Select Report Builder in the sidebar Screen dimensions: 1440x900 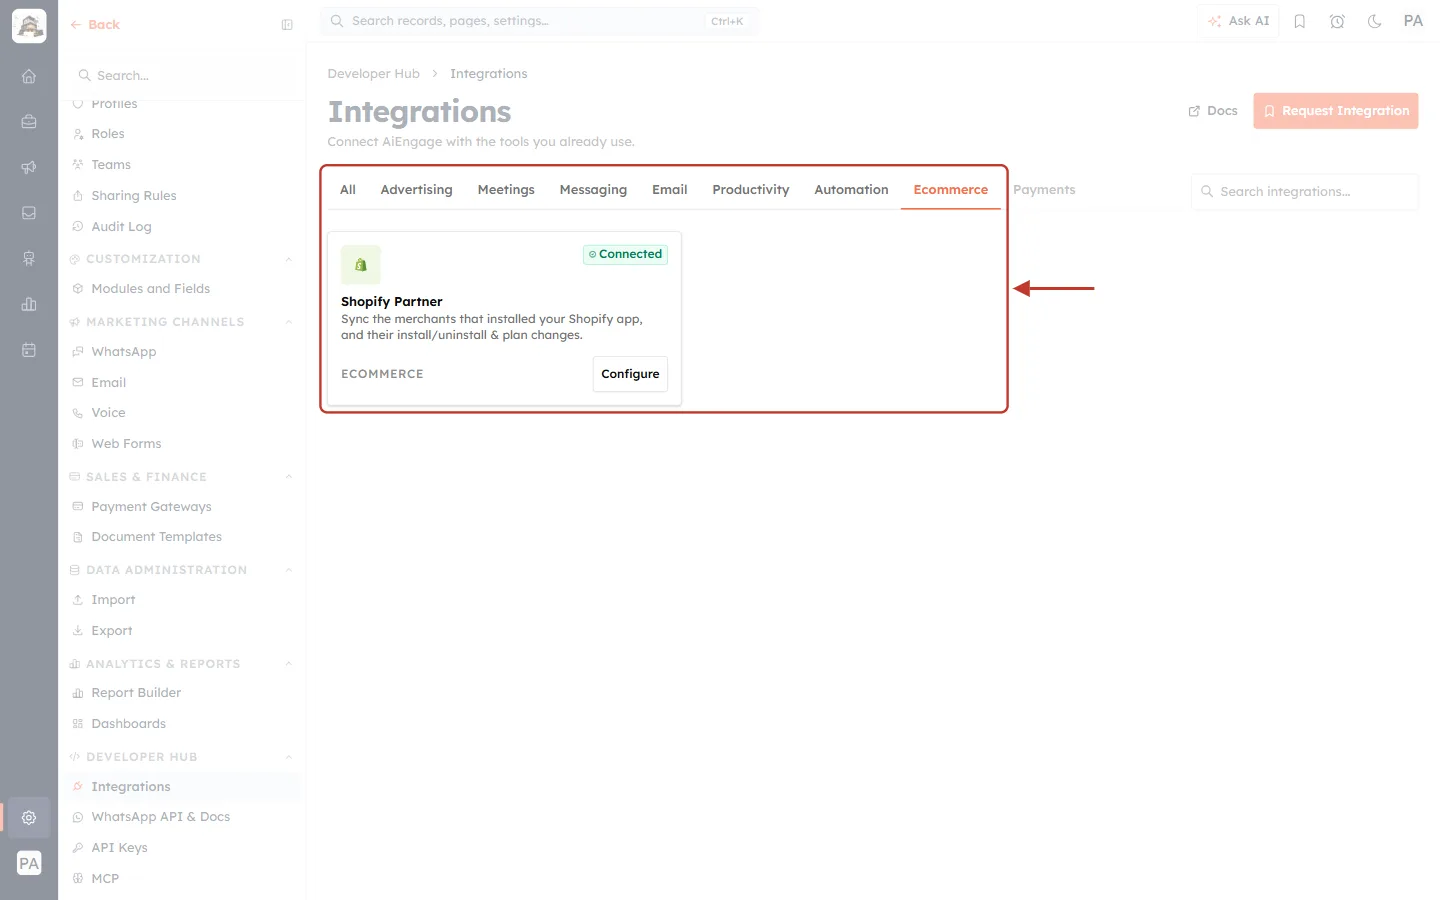point(136,693)
